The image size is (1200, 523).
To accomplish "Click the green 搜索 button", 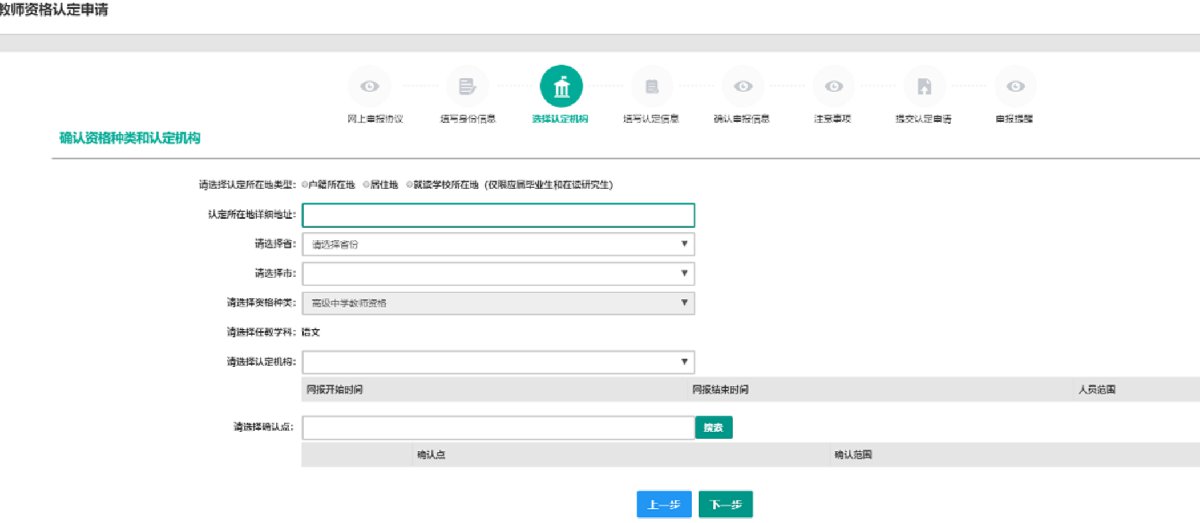I will [713, 428].
